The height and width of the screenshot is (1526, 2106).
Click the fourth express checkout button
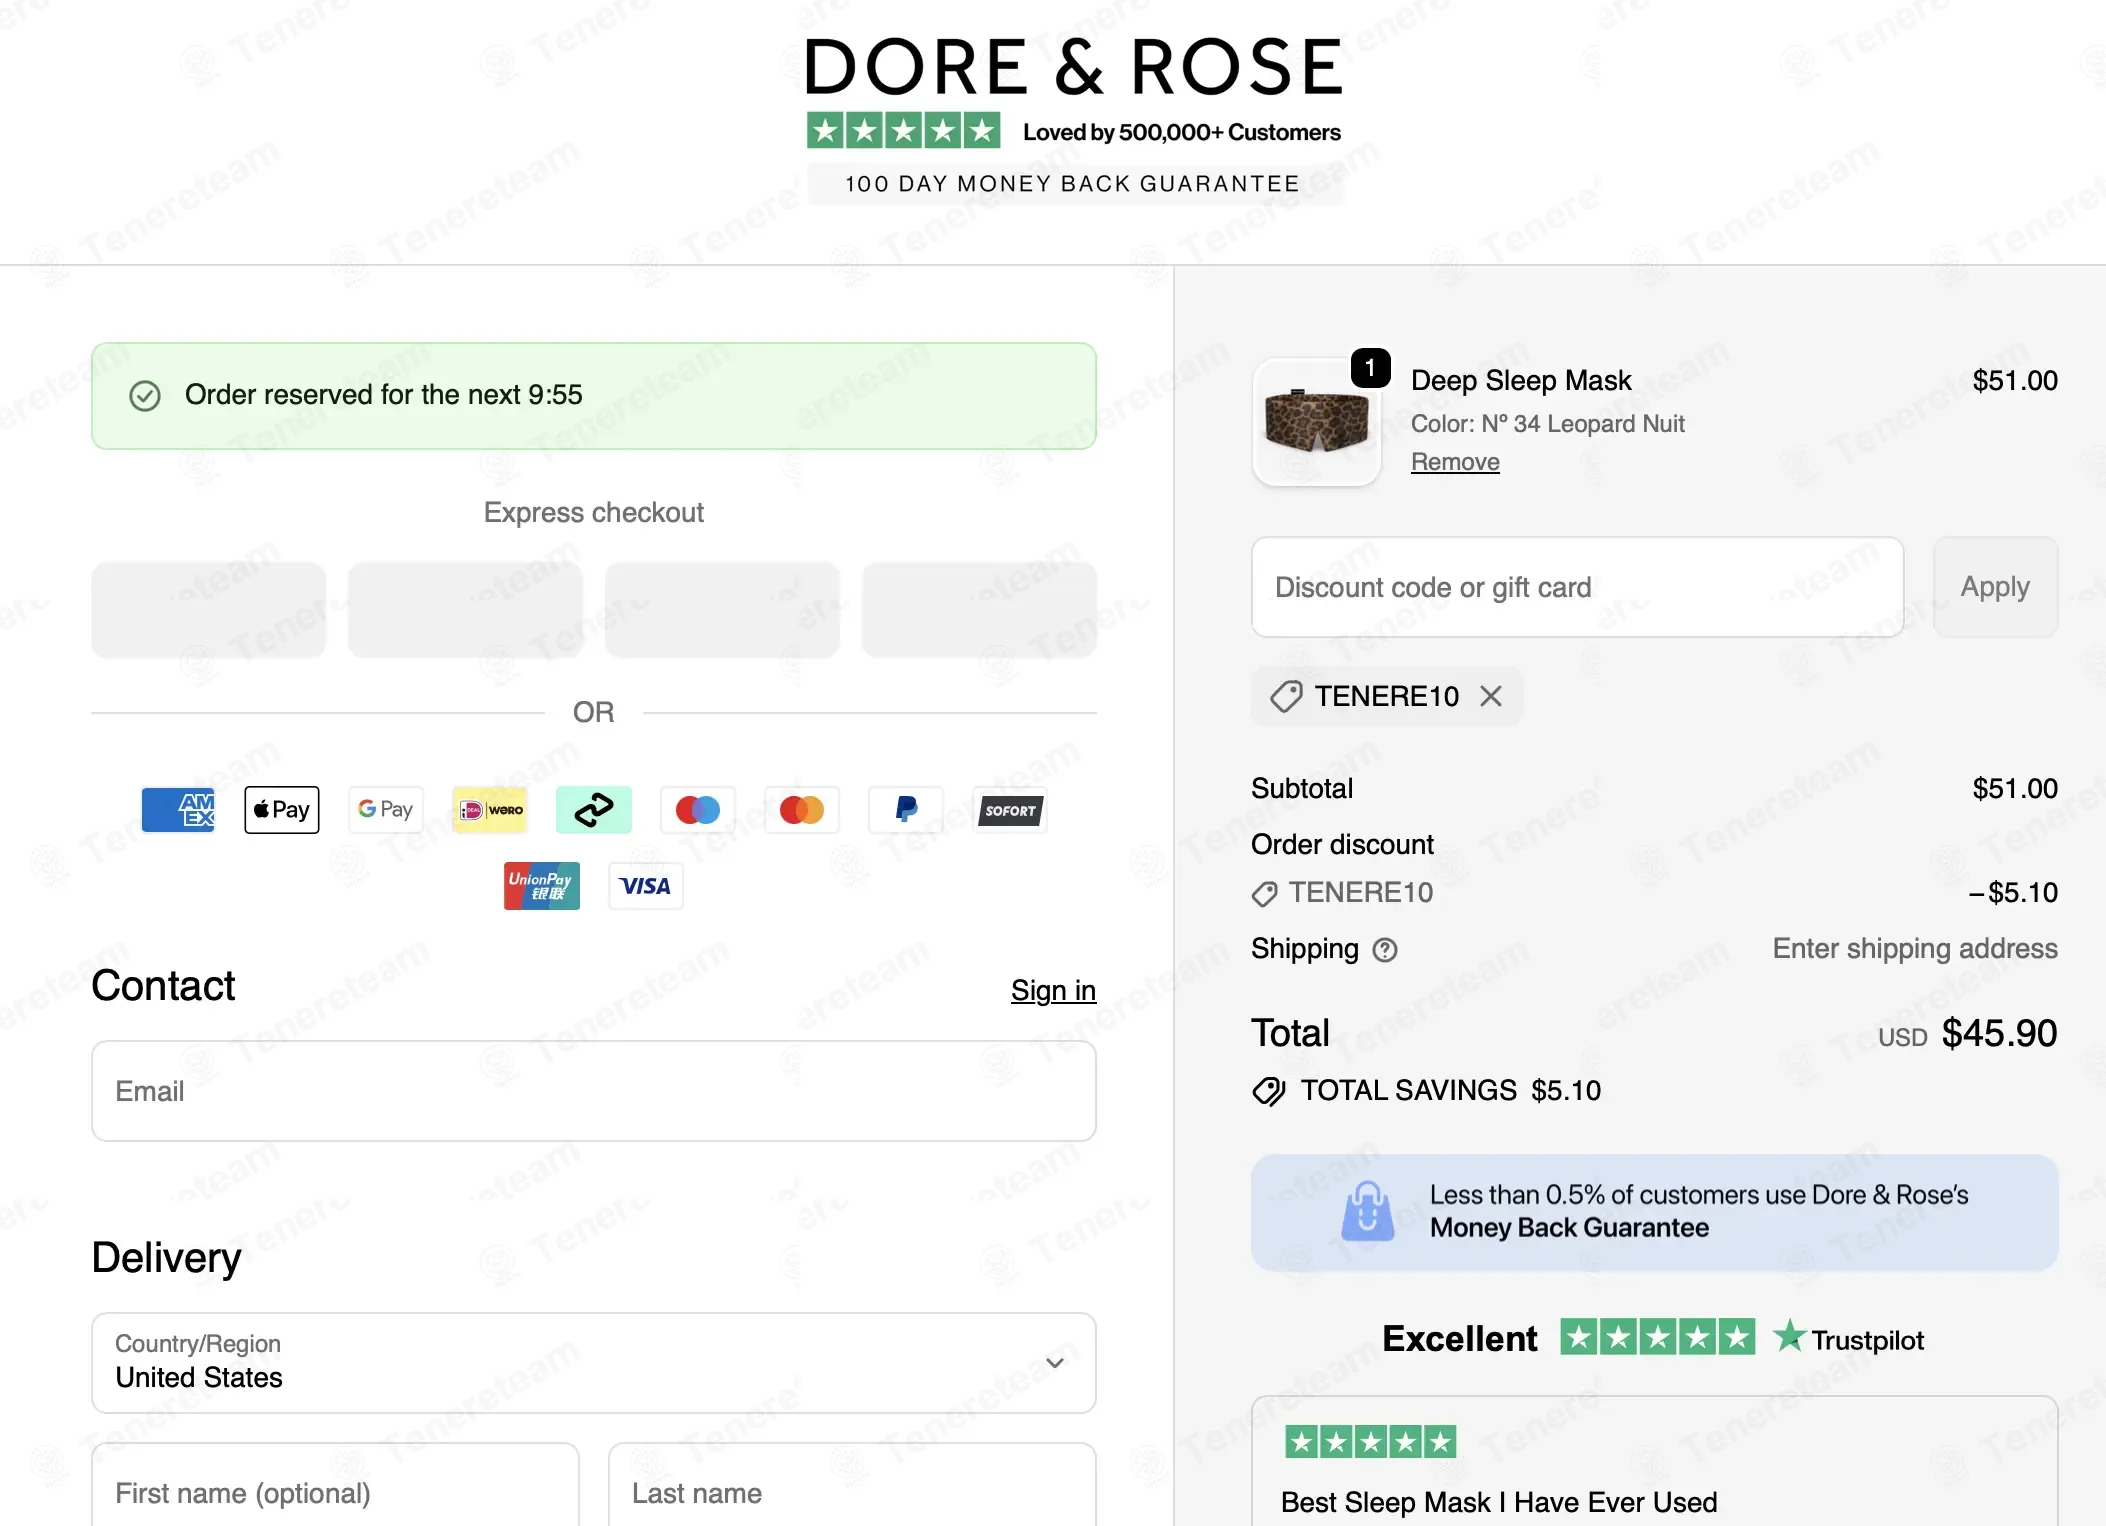point(979,610)
